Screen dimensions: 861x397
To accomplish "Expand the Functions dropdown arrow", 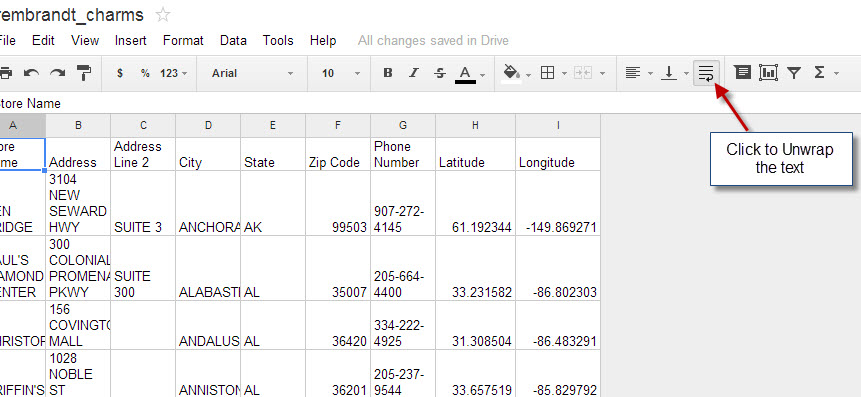I will 836,74.
